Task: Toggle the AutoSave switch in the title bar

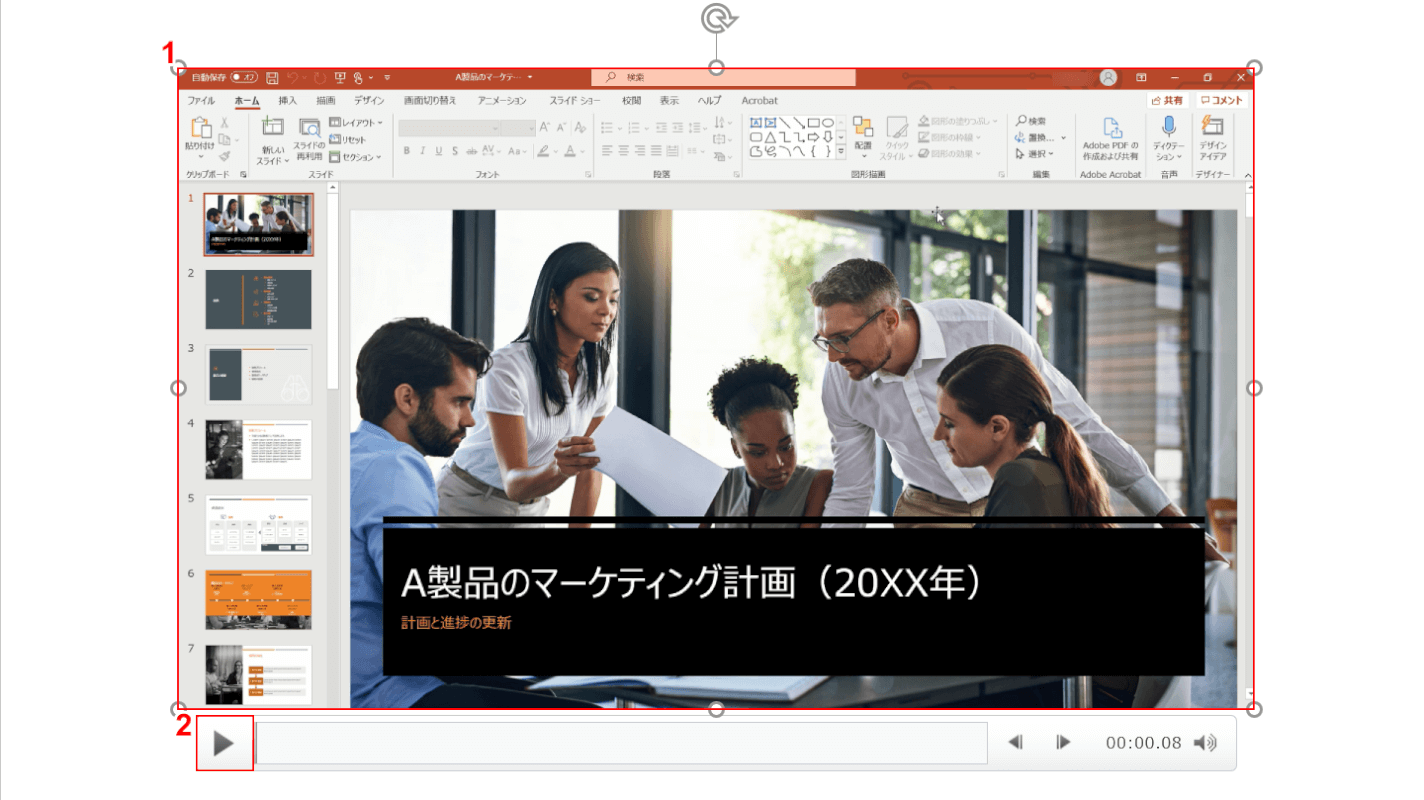Action: (x=244, y=77)
